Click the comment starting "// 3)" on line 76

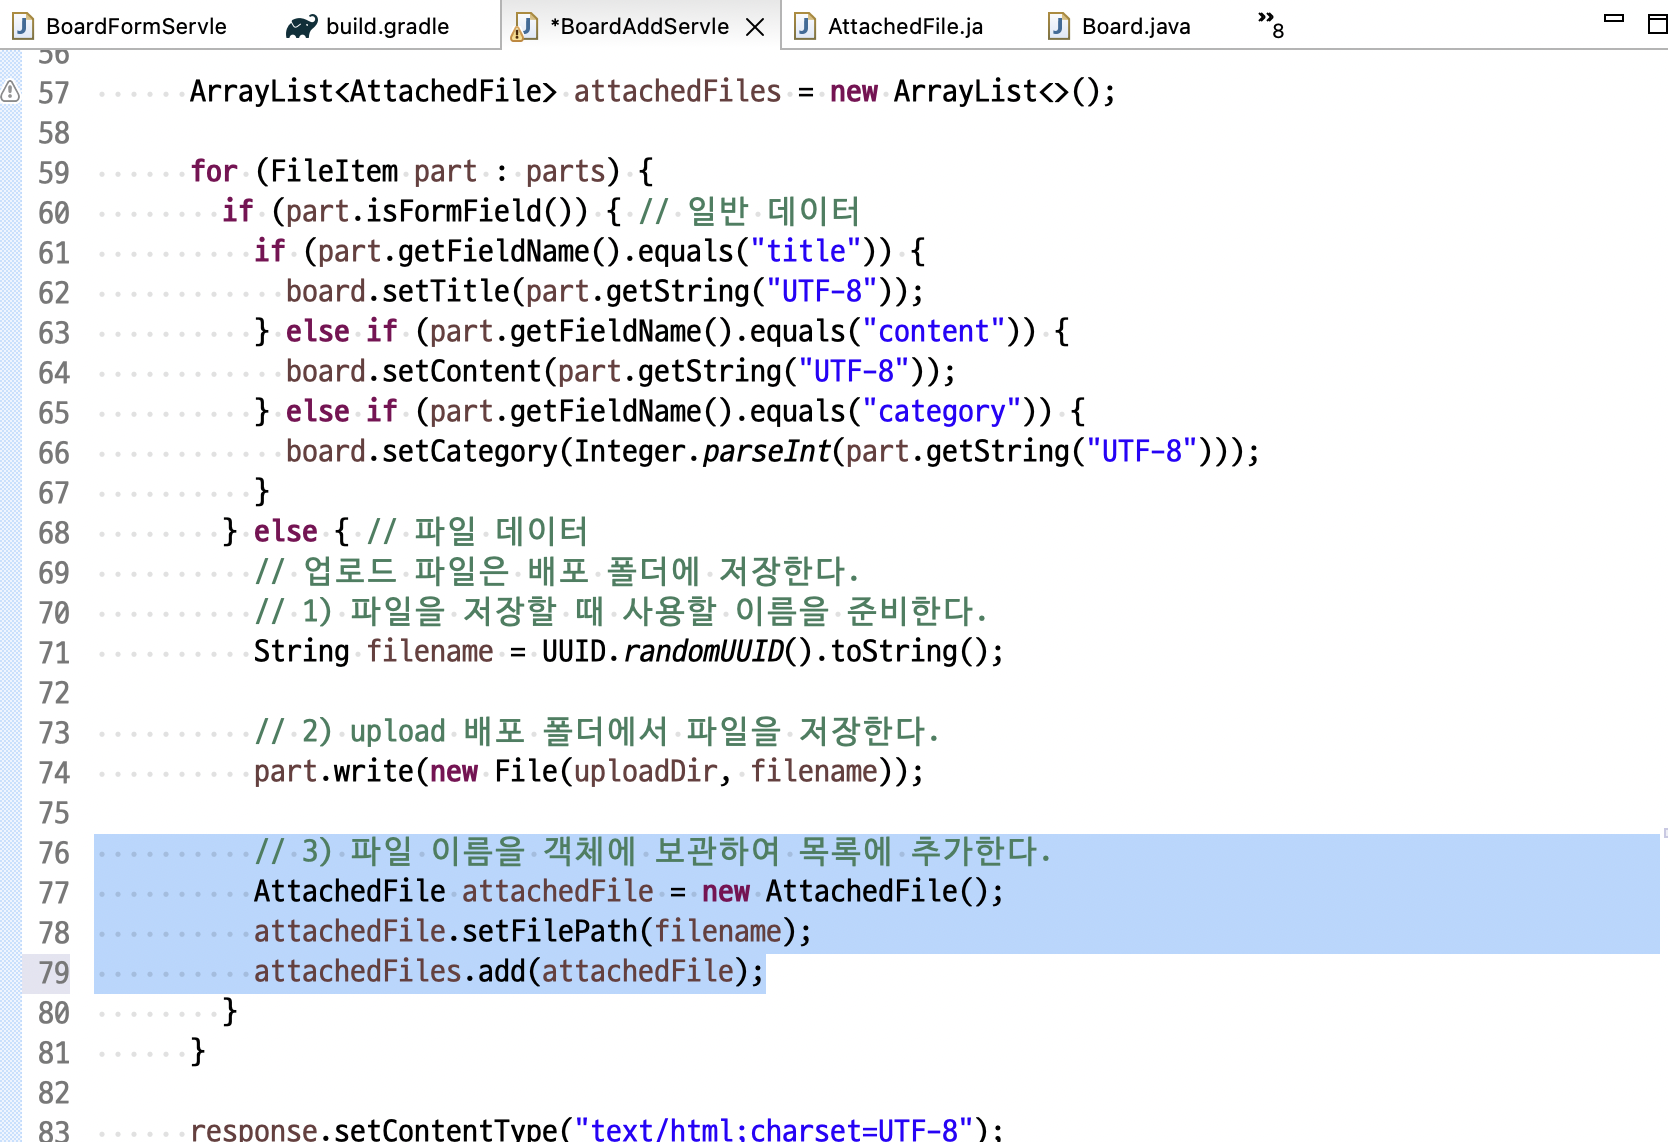653,851
